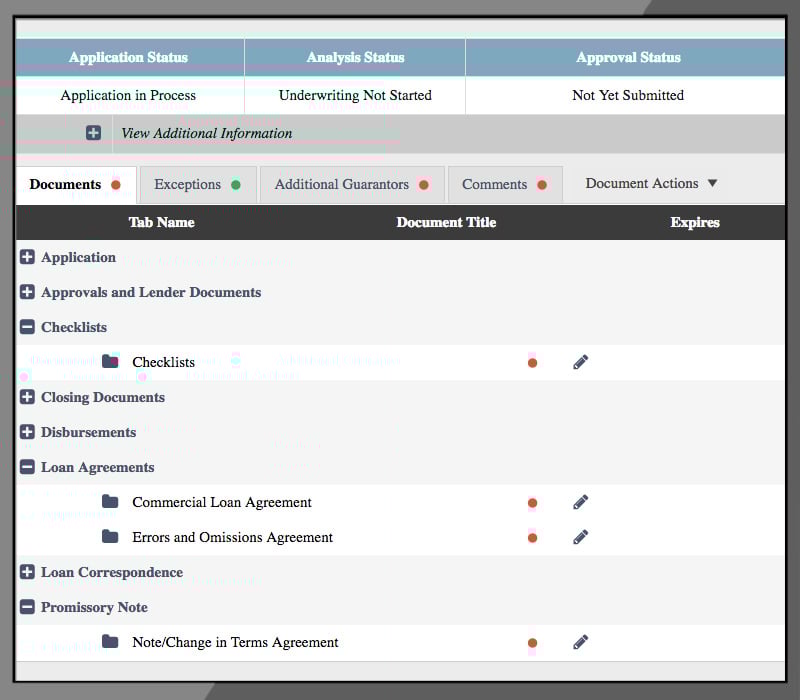Open the Document Actions dropdown
The image size is (800, 700).
pyautogui.click(x=651, y=184)
